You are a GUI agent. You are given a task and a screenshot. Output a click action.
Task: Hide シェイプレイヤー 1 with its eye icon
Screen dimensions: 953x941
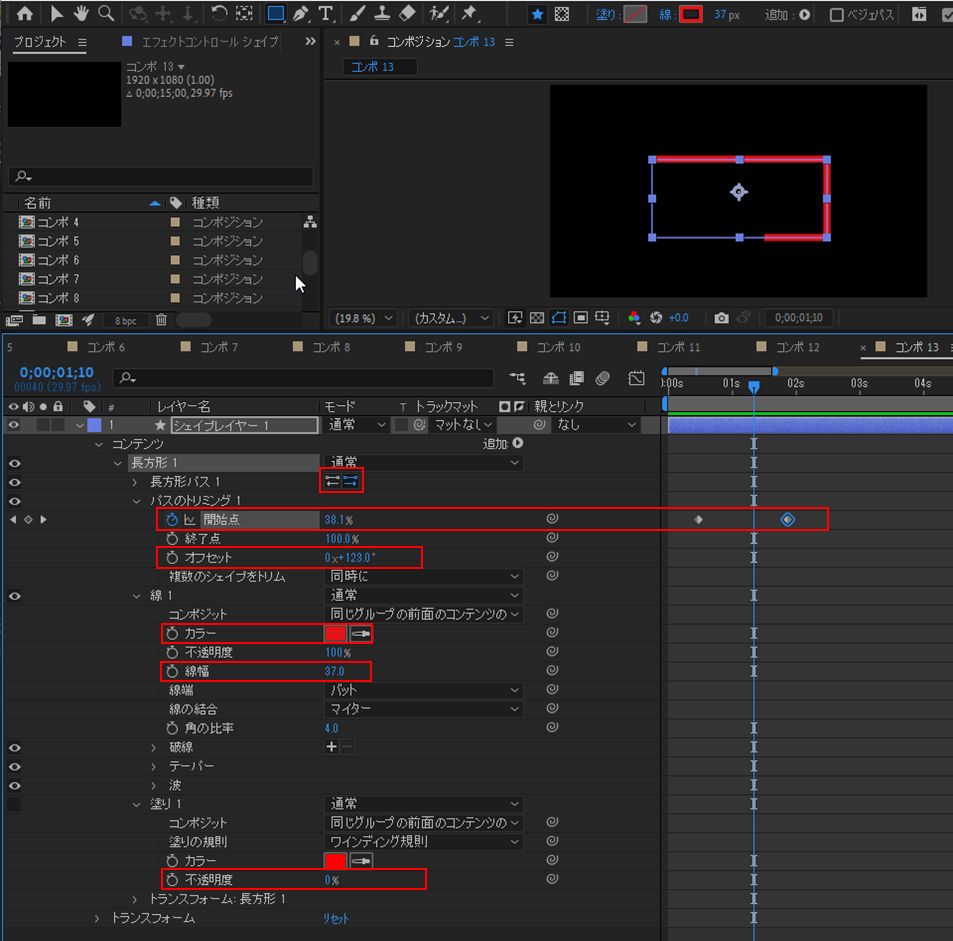click(x=13, y=425)
